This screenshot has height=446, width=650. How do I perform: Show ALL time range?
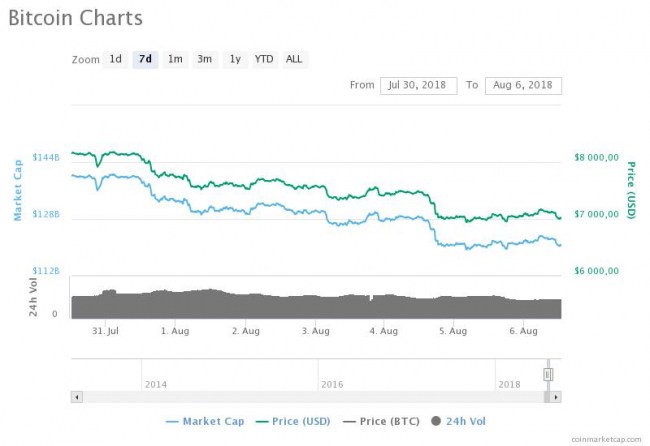[294, 59]
